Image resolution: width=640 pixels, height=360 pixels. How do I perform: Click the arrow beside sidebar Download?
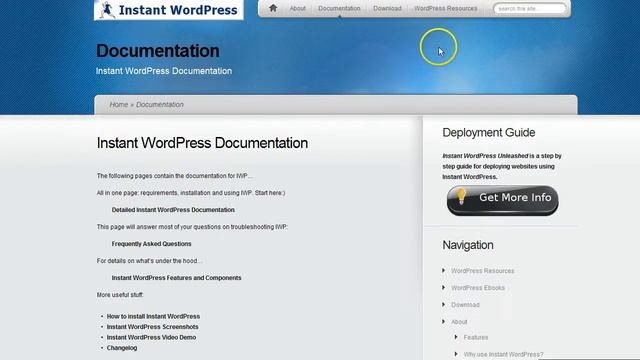click(x=444, y=304)
